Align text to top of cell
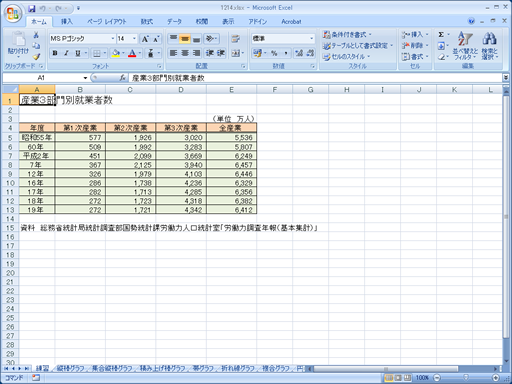512x384 pixels. 173,39
